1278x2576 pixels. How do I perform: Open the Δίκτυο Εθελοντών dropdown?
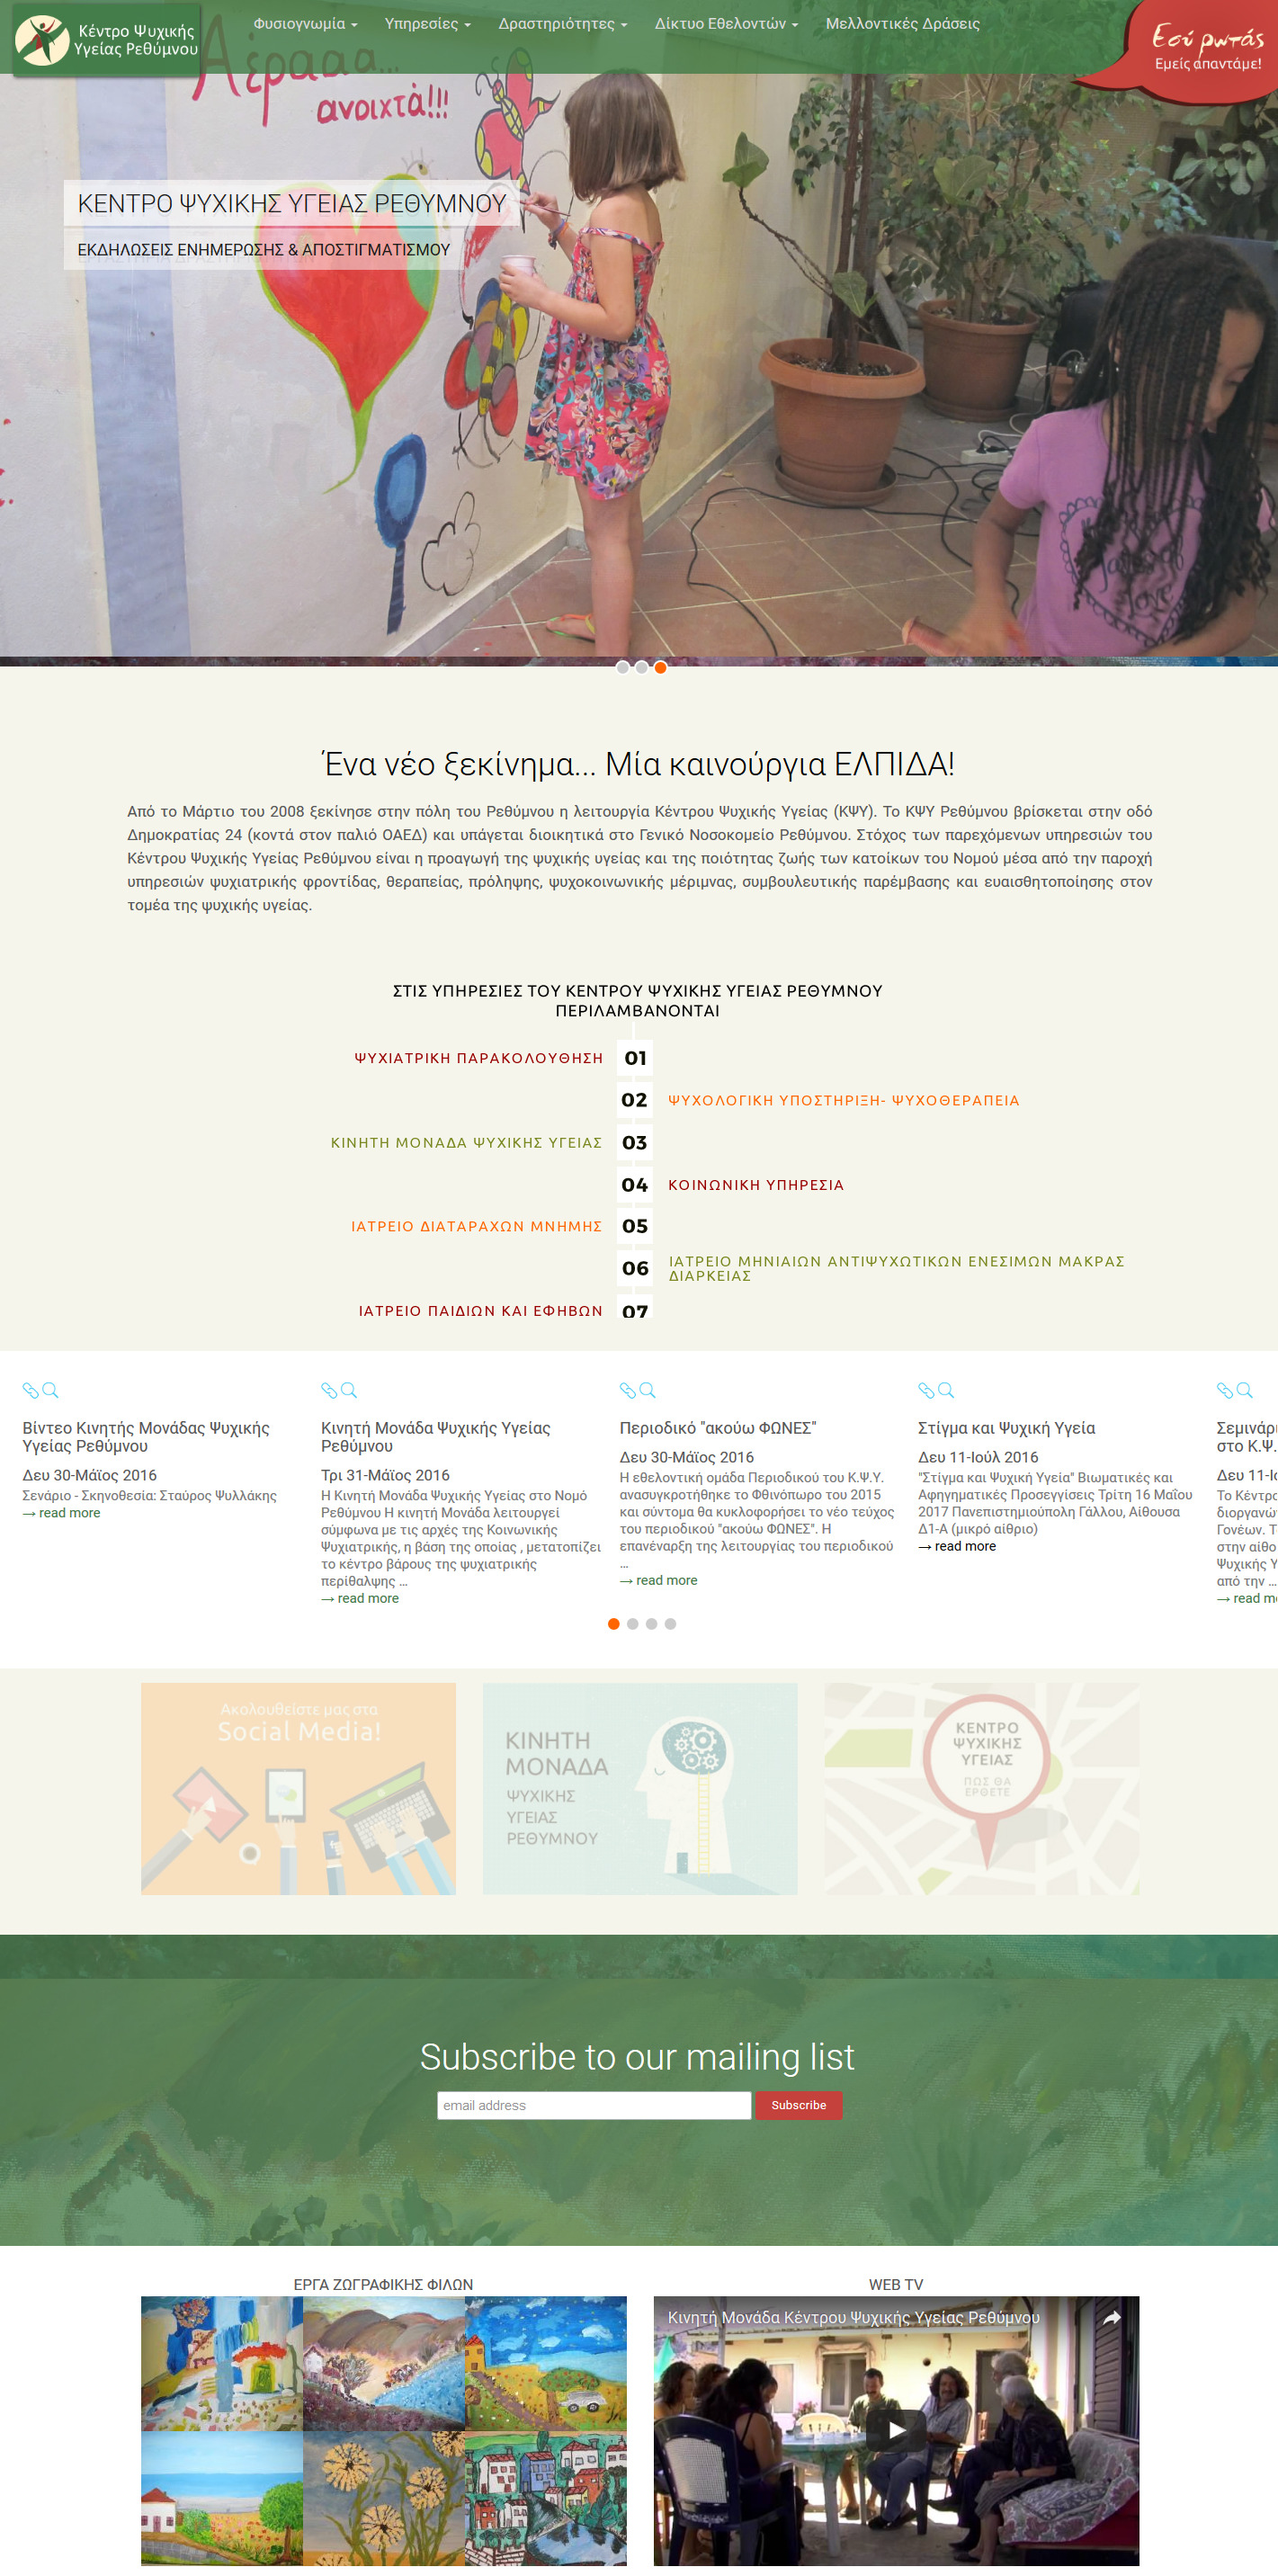coord(726,24)
